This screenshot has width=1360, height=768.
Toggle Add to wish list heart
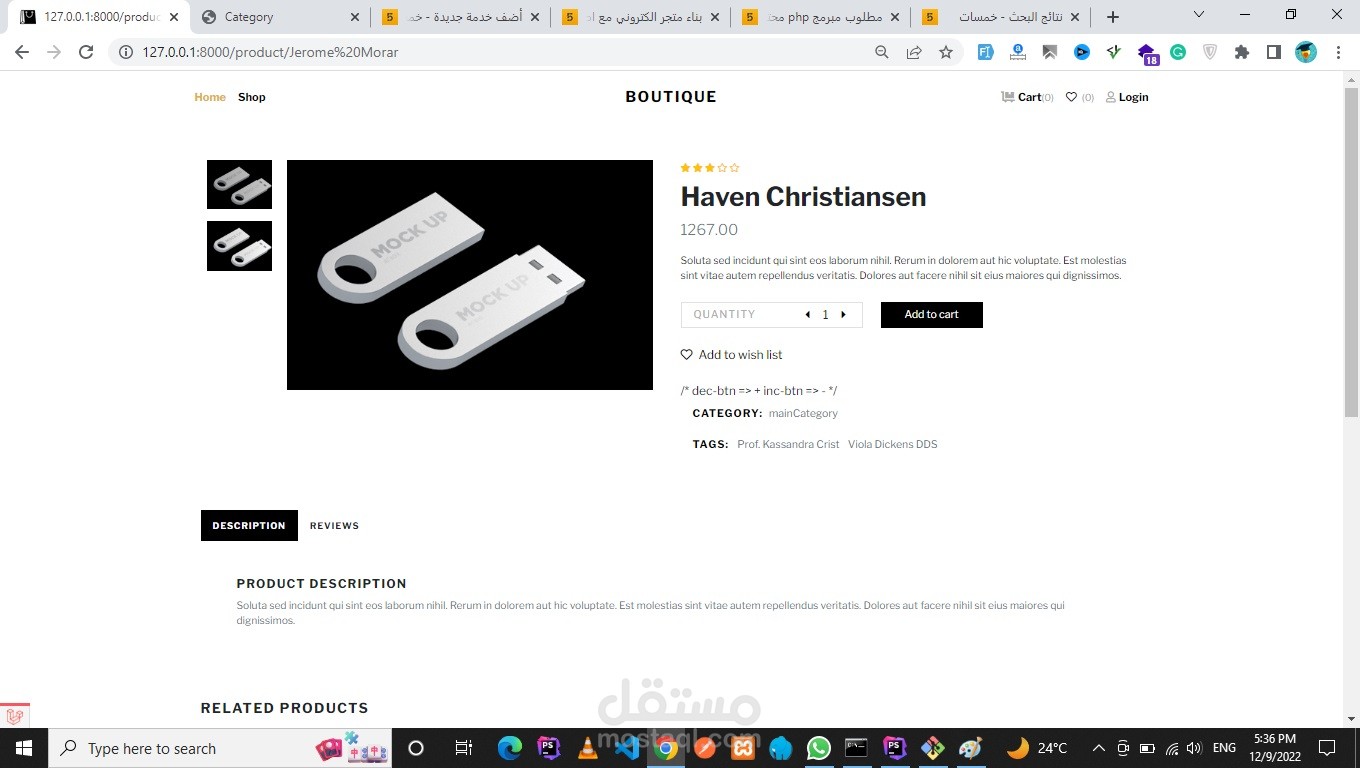point(686,355)
